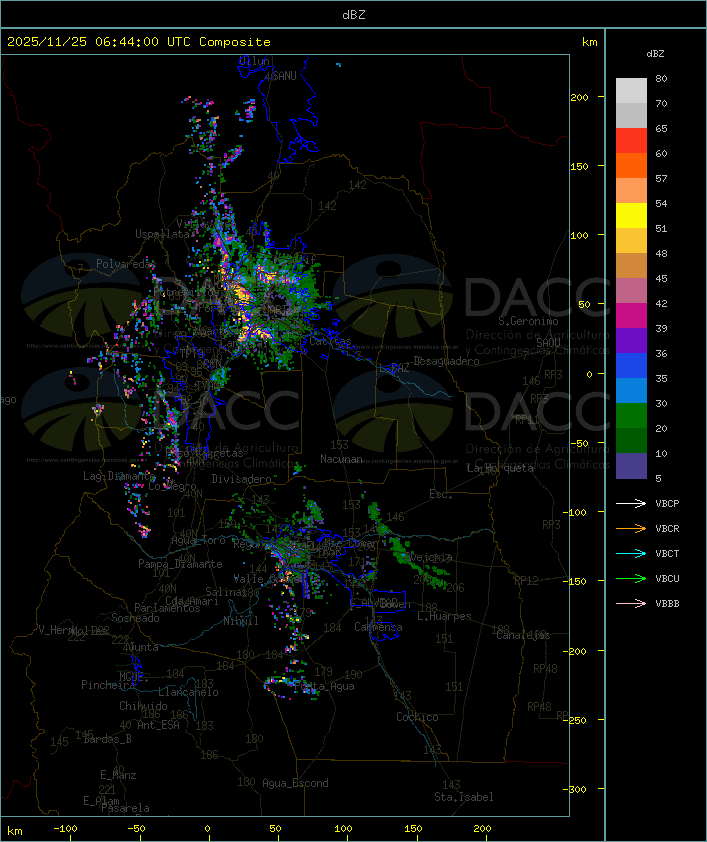Click the Sosneado map label
Viewport: 707px width, 842px height.
click(x=135, y=618)
